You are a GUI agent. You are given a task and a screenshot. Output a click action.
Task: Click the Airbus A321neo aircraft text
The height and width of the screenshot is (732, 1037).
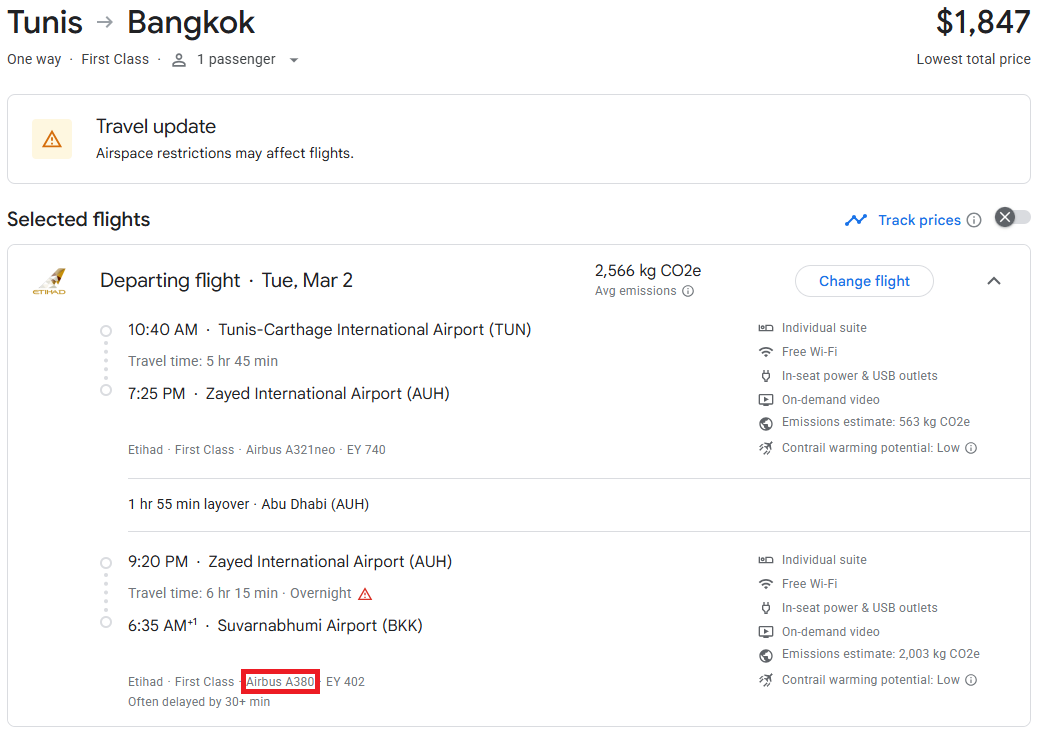tap(290, 450)
